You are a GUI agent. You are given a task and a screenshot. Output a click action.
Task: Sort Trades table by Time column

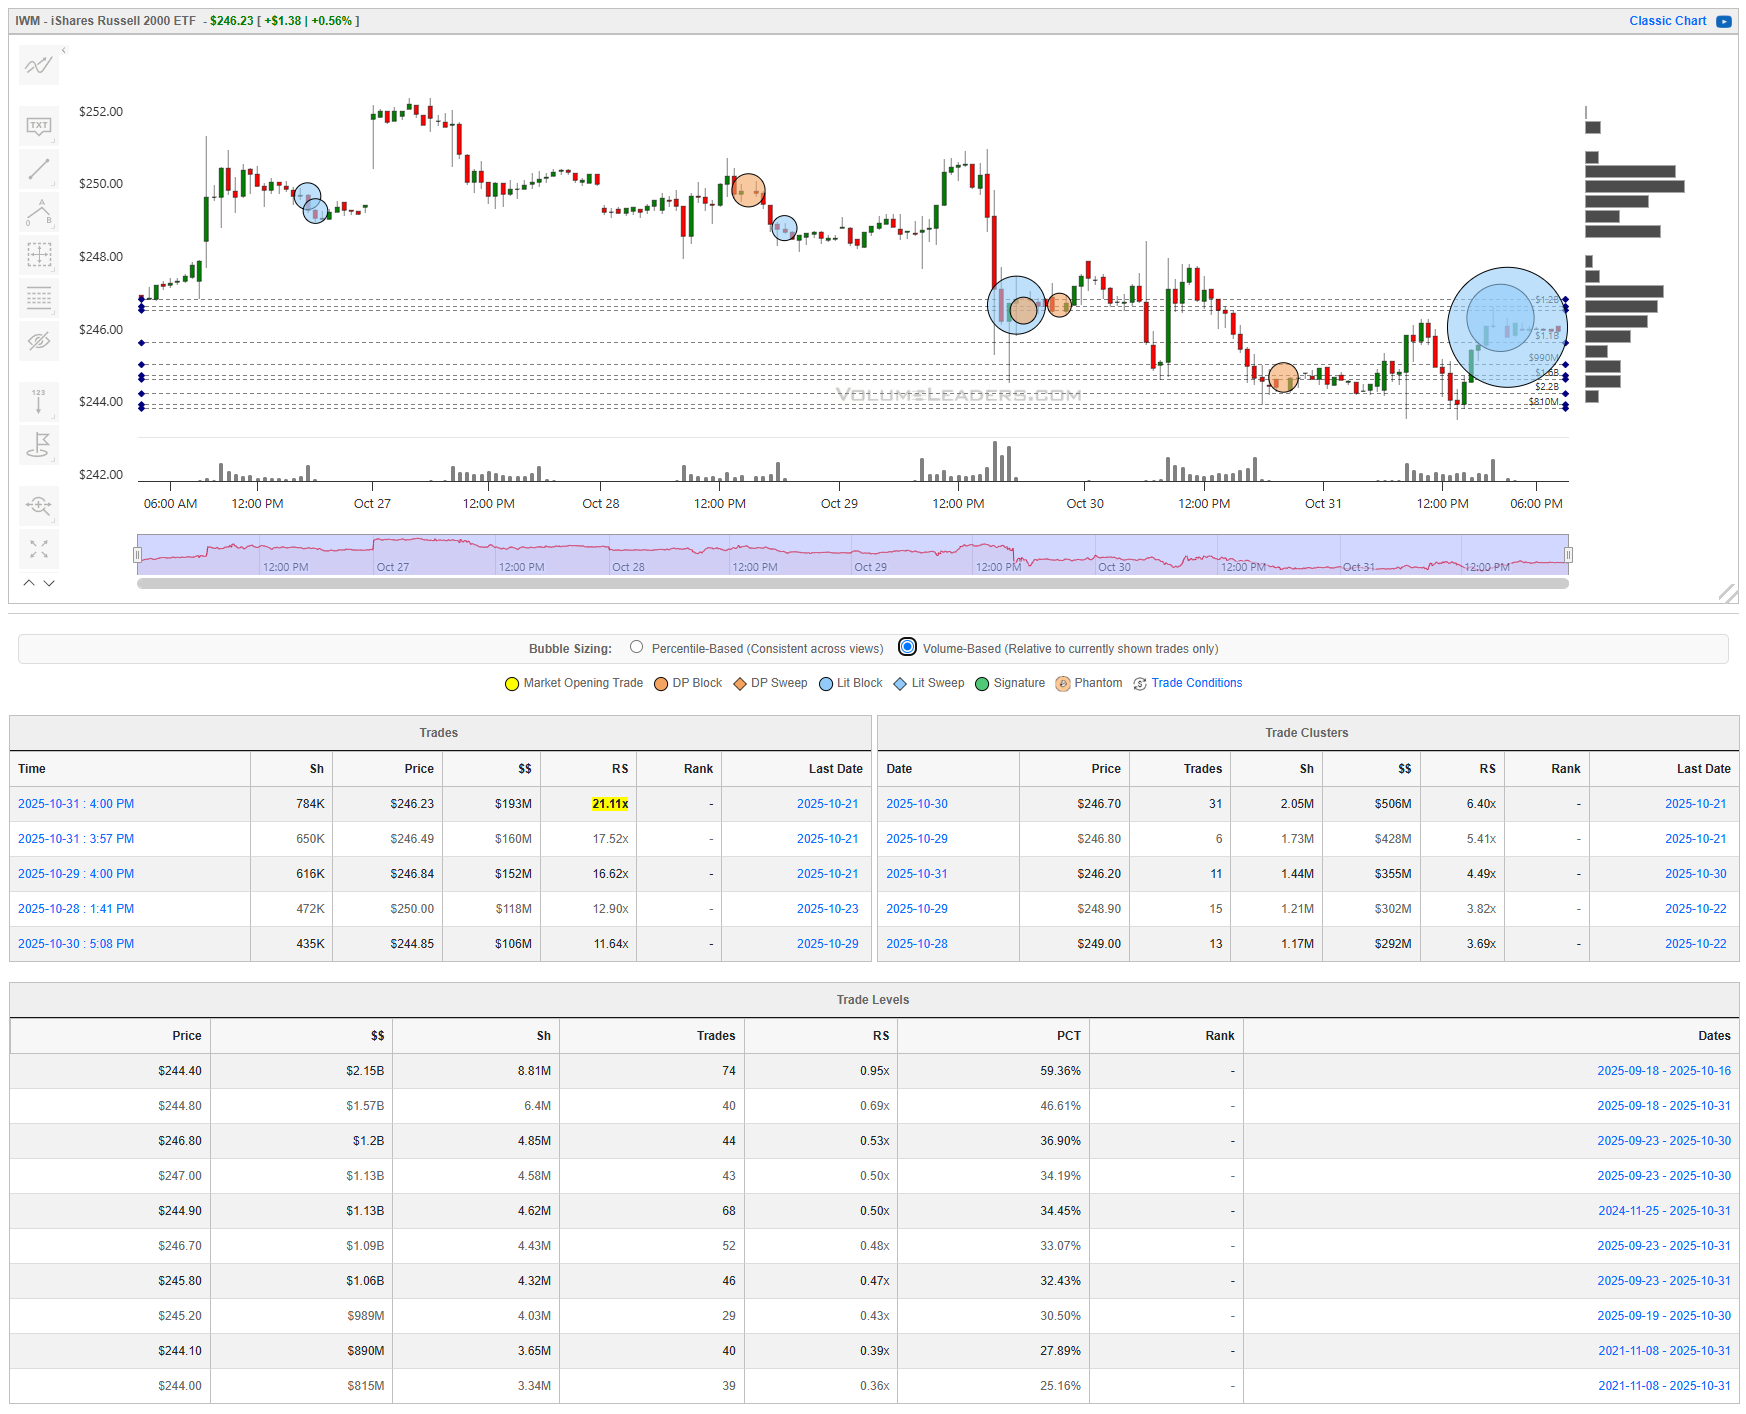click(x=130, y=769)
